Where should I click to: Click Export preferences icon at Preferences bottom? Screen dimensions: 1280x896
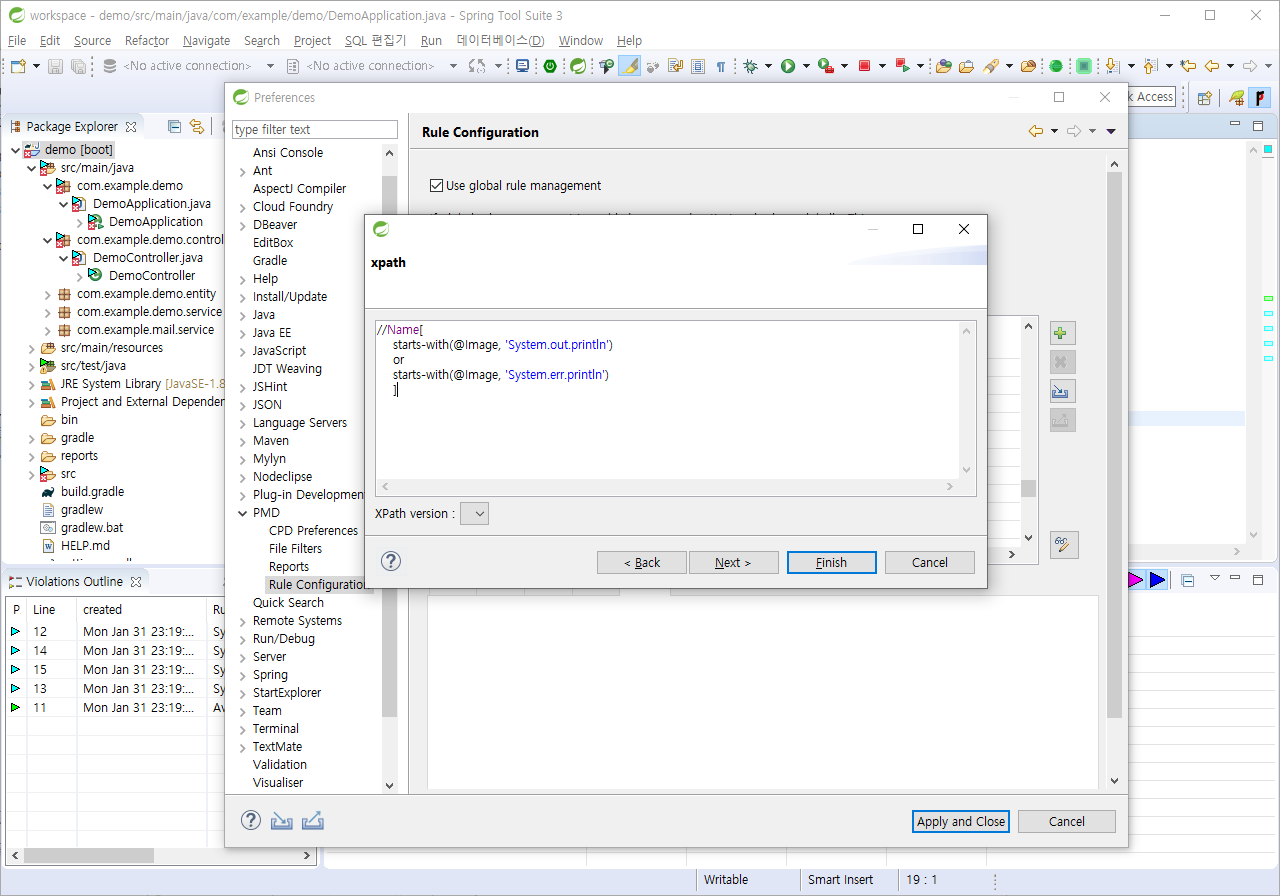313,820
